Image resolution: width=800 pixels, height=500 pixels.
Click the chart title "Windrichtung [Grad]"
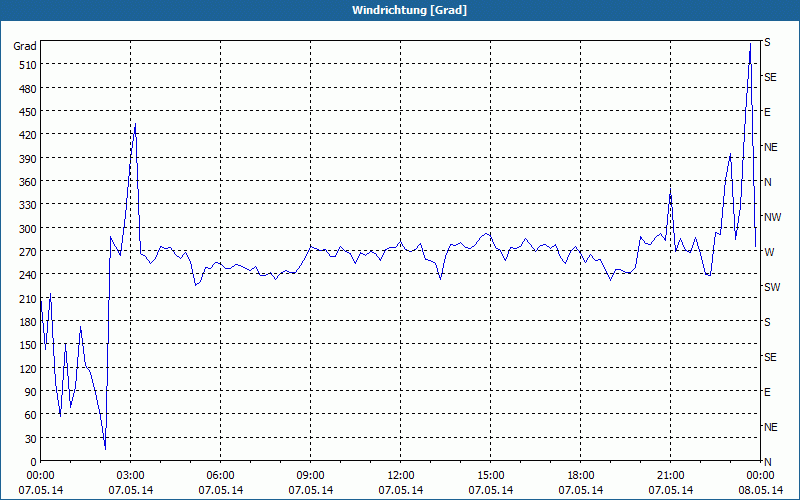point(409,10)
